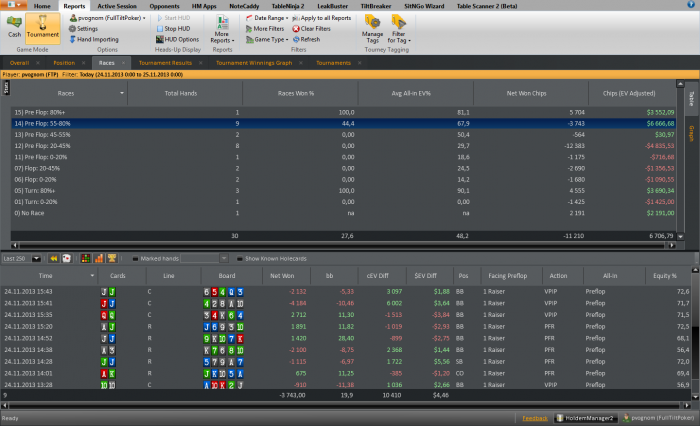The height and width of the screenshot is (426, 700).
Task: Switch to the Overall report tab
Action: 19,63
